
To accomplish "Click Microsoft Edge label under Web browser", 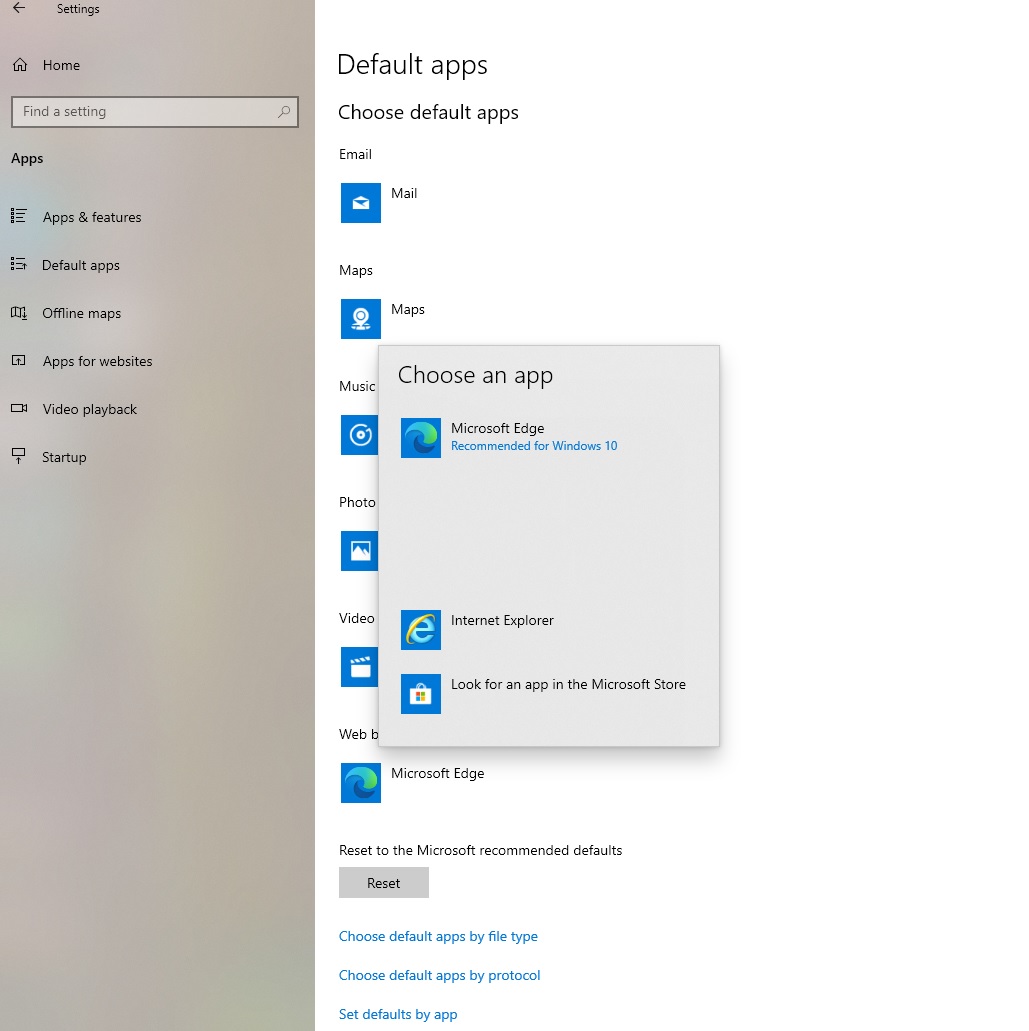I will [x=437, y=773].
